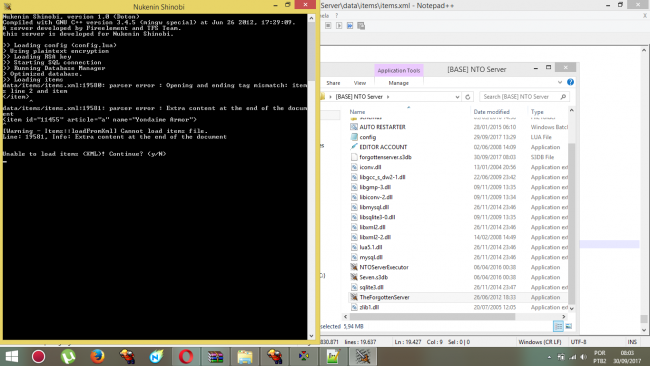Click the console window vertical scrollbar
The width and height of the screenshot is (650, 366).
[311, 52]
